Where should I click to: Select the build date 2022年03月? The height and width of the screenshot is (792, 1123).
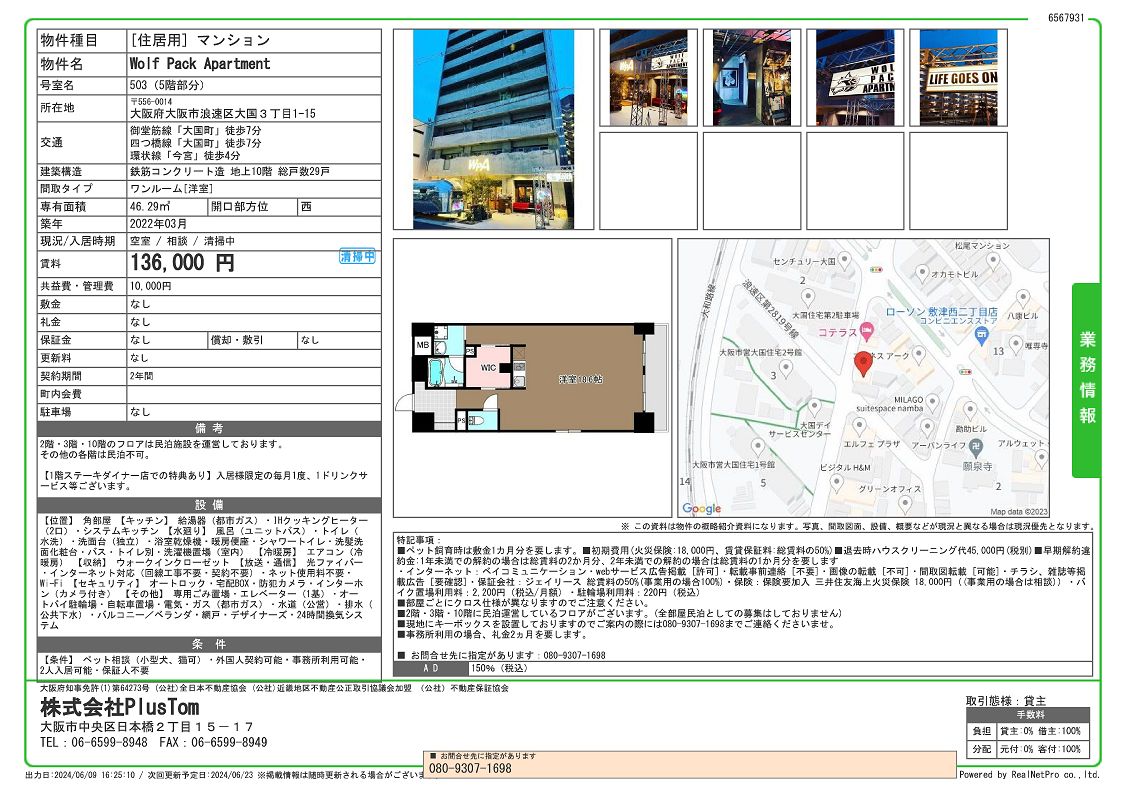point(158,224)
